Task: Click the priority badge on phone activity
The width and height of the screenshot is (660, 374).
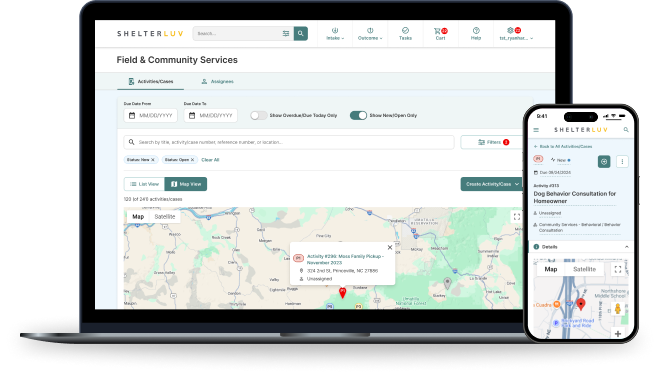Action: (538, 159)
